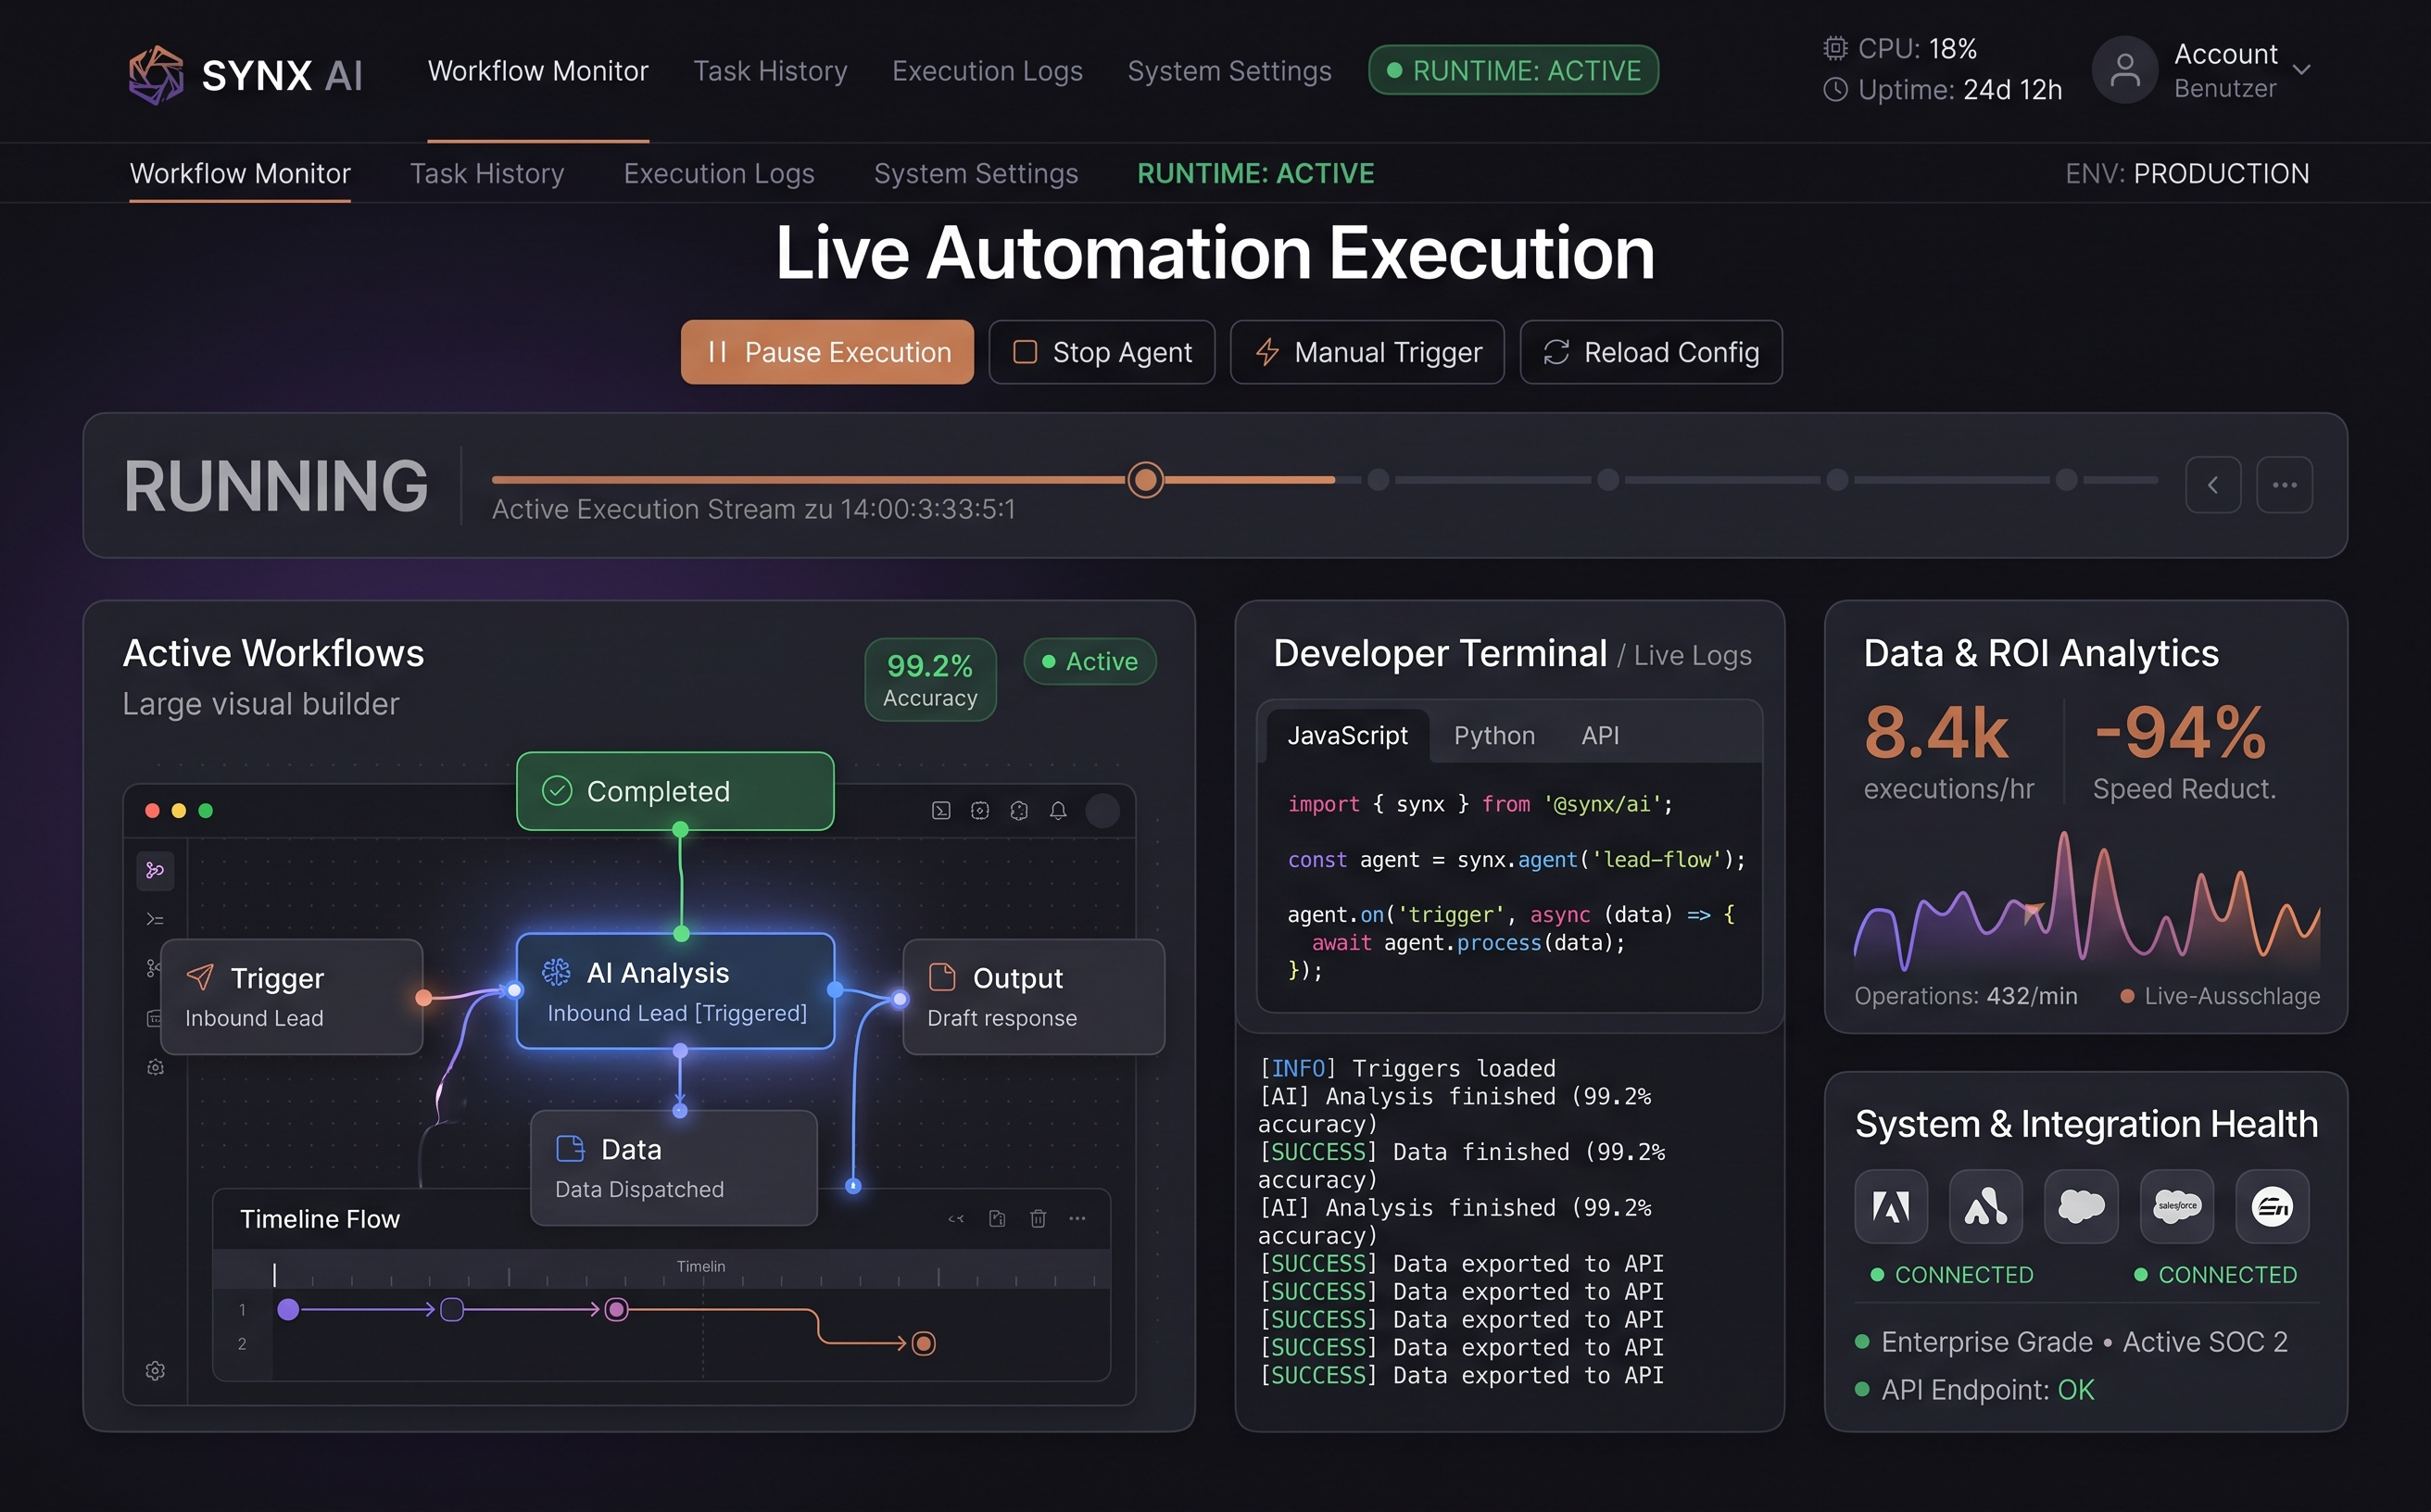Switch to Execution Logs in the secondary tab bar
Screen dimensions: 2431x1512
click(x=719, y=173)
